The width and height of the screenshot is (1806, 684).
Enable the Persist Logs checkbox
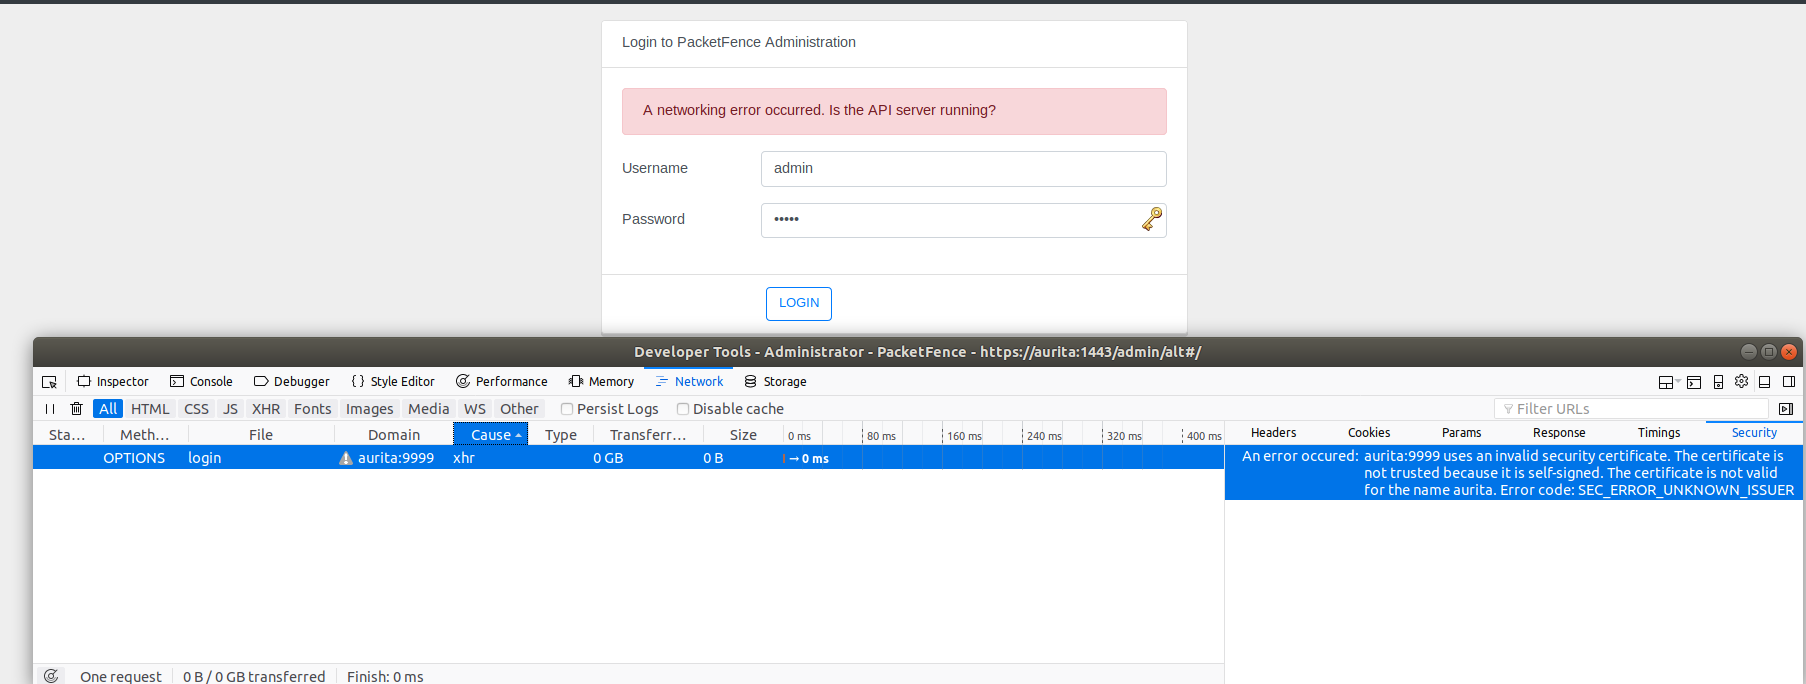(x=567, y=409)
